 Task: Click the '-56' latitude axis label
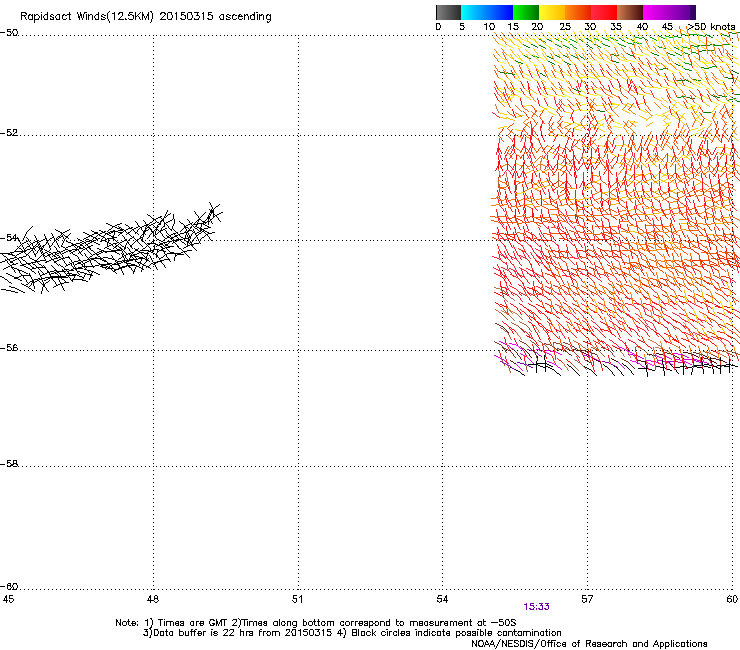pos(9,348)
